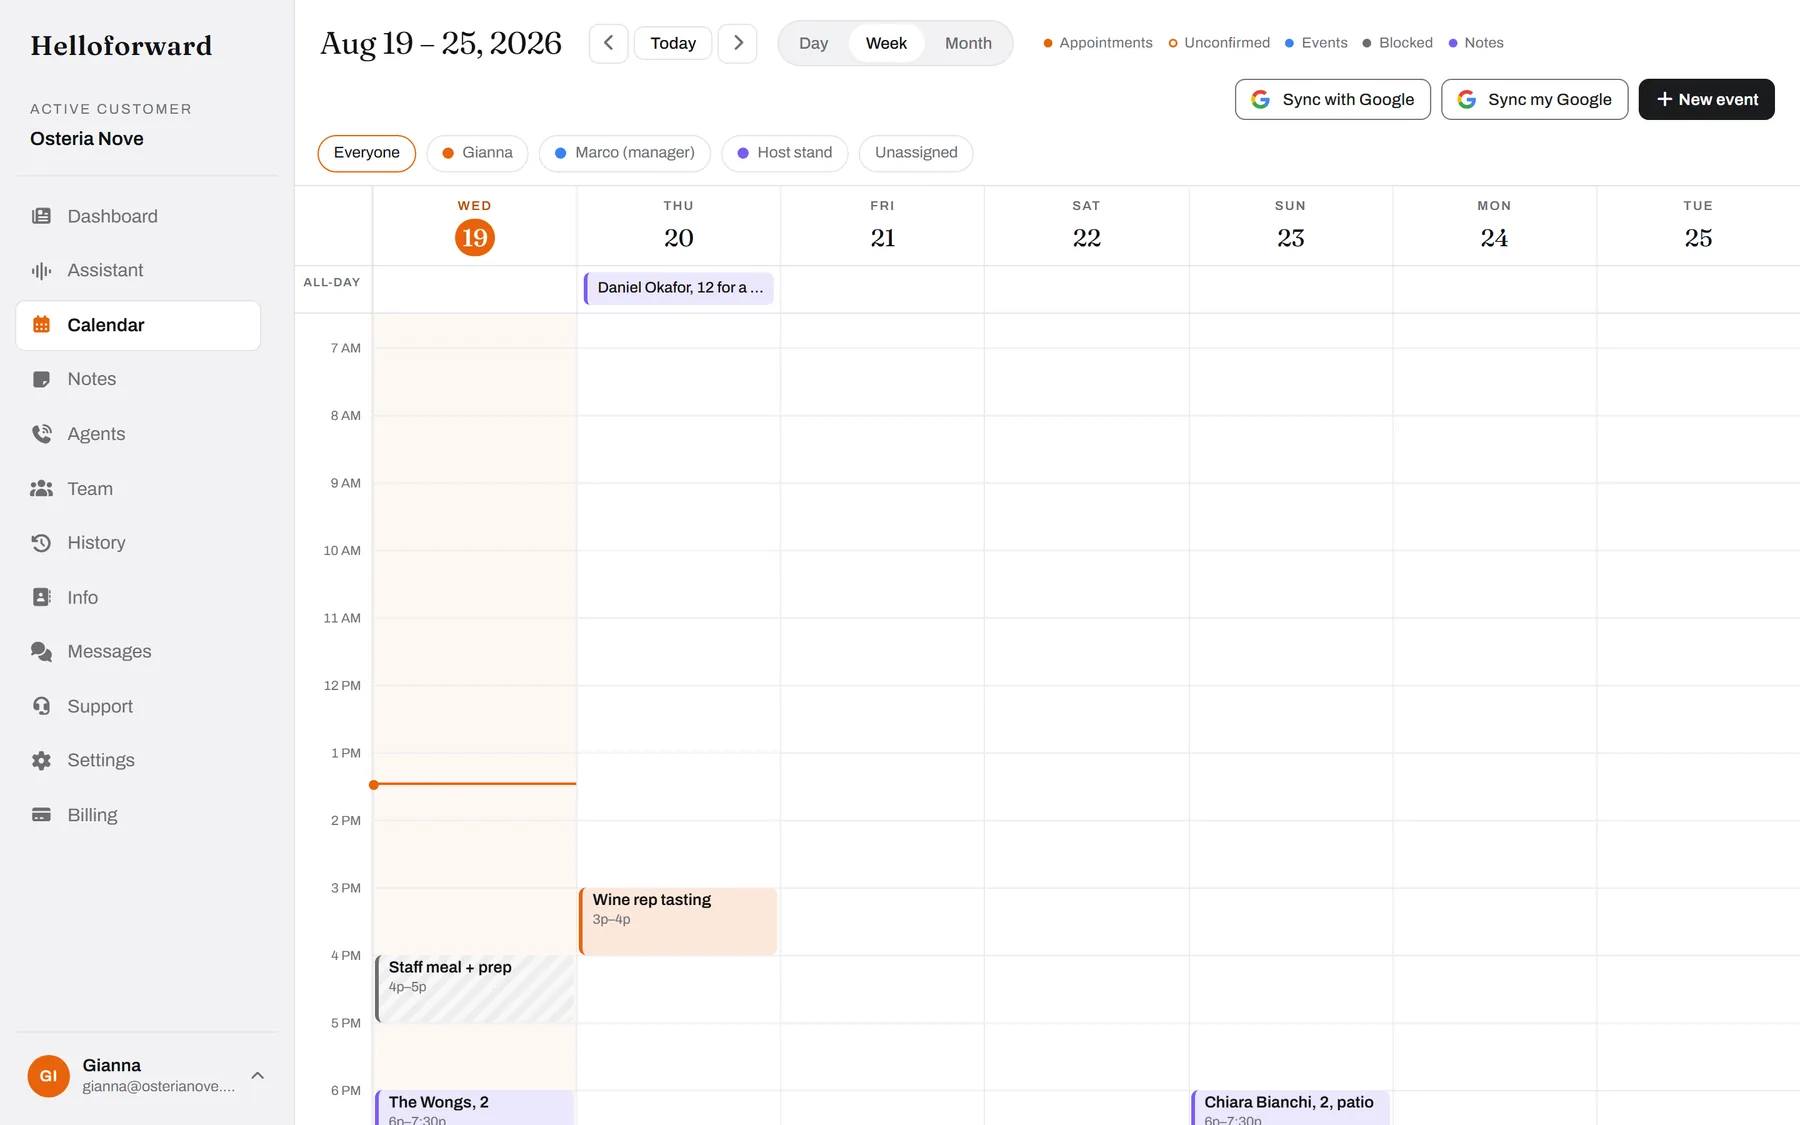The width and height of the screenshot is (1800, 1125).
Task: Open The Wongs, 2 reservation
Action: tap(474, 1108)
